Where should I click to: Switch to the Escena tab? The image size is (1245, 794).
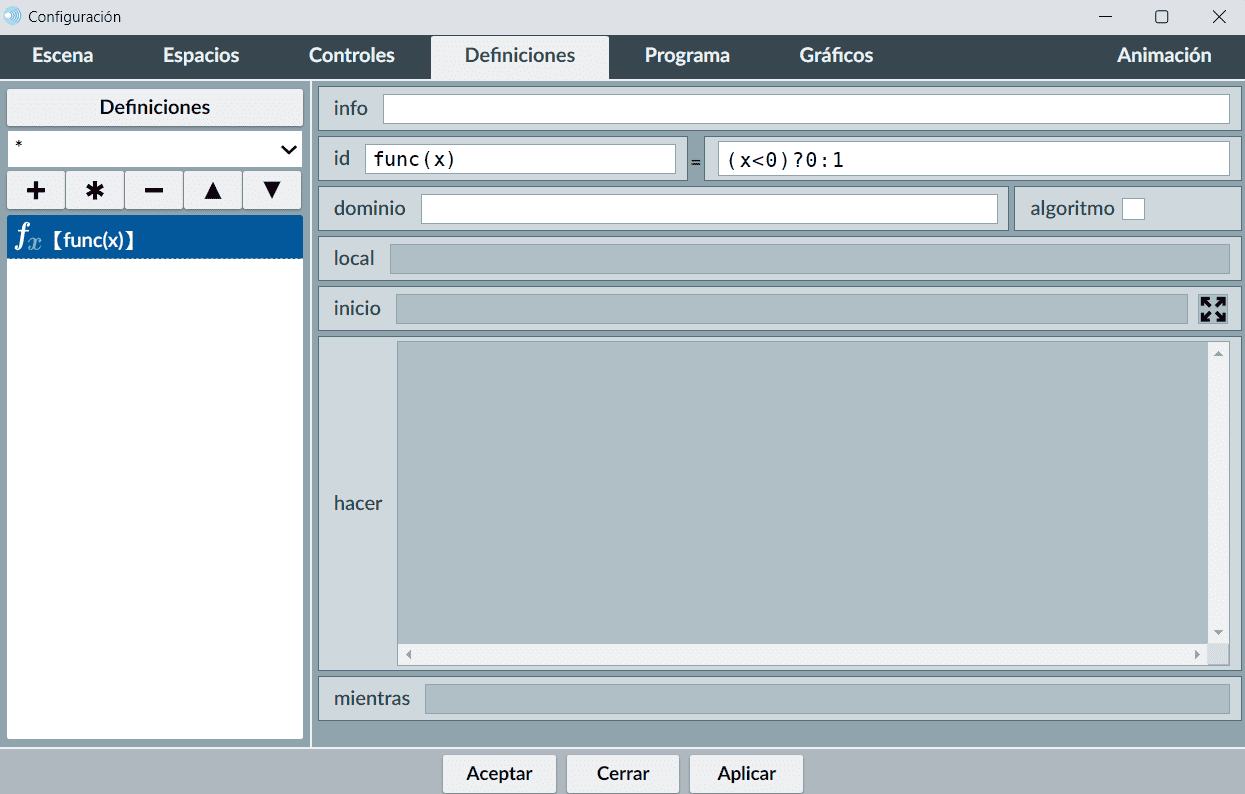63,56
